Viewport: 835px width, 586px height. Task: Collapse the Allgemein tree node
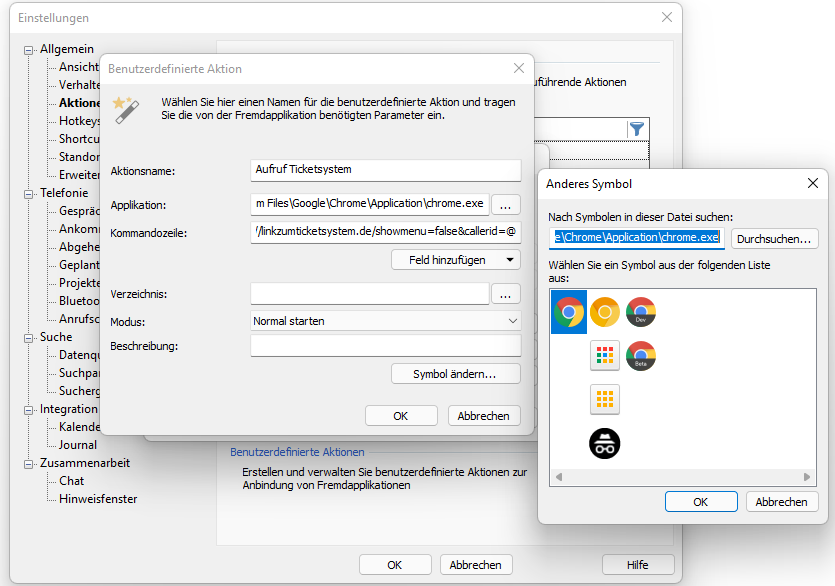pos(29,49)
